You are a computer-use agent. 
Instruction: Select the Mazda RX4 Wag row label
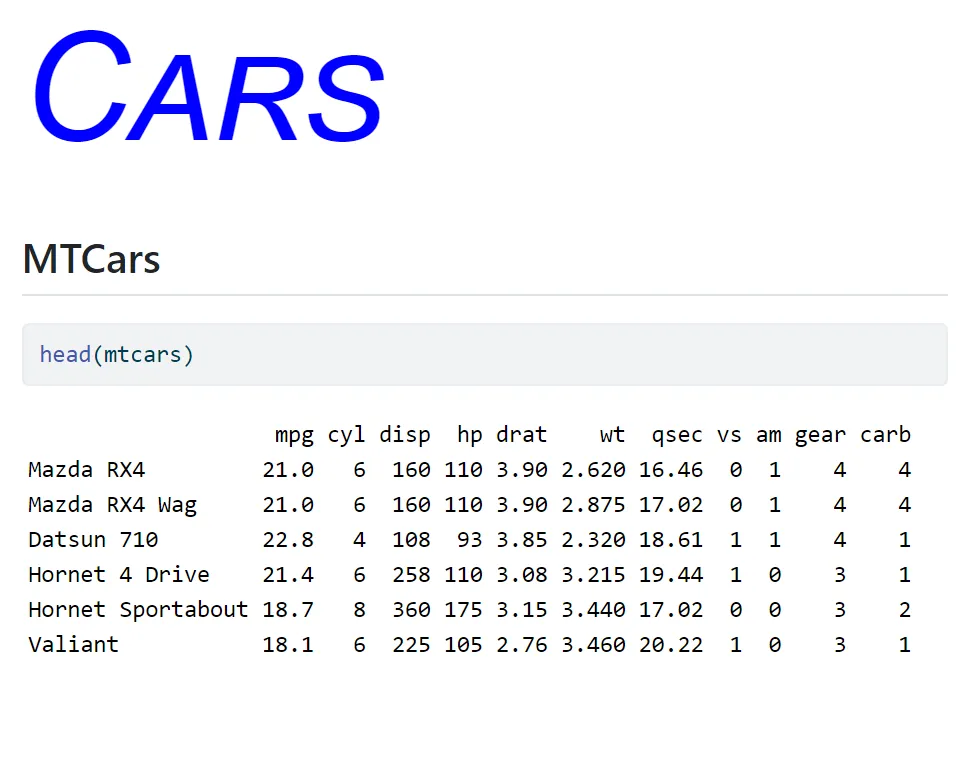tap(112, 505)
